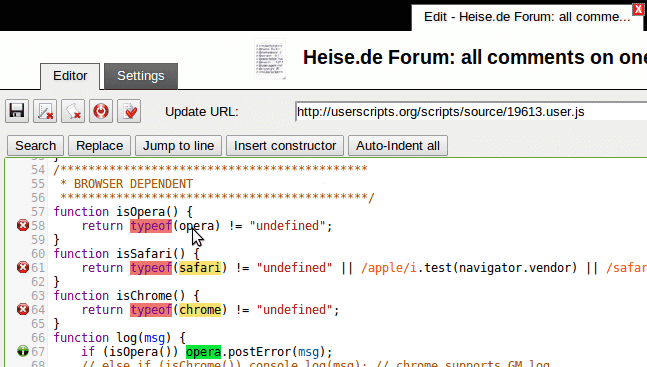
Task: Click the highlighted opera word on line 67
Action: click(x=203, y=352)
